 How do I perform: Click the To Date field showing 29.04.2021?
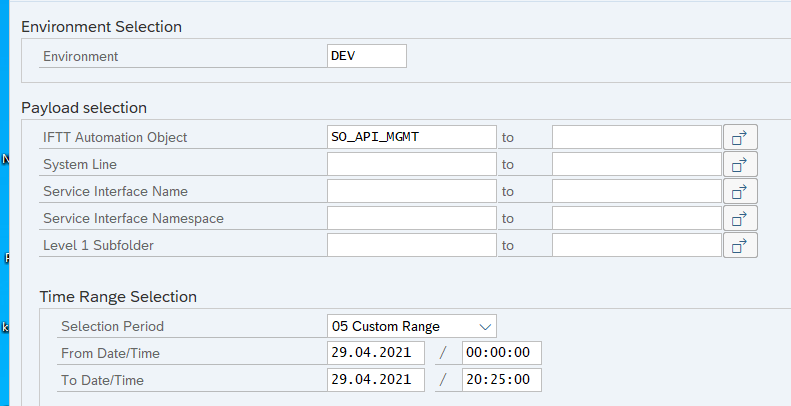pyautogui.click(x=375, y=380)
